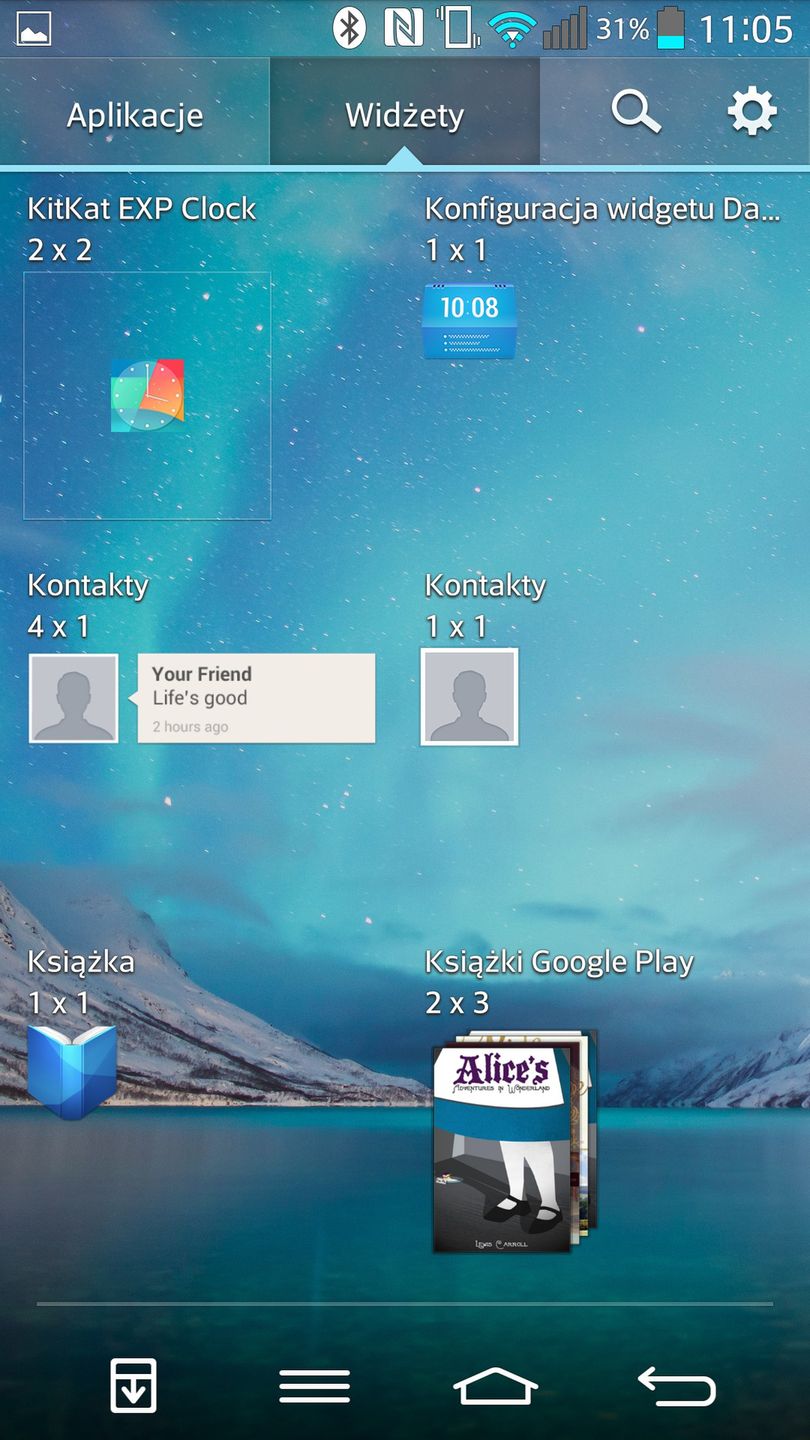Tap the blue 10:08 clock widget icon
The width and height of the screenshot is (810, 1440).
click(469, 321)
